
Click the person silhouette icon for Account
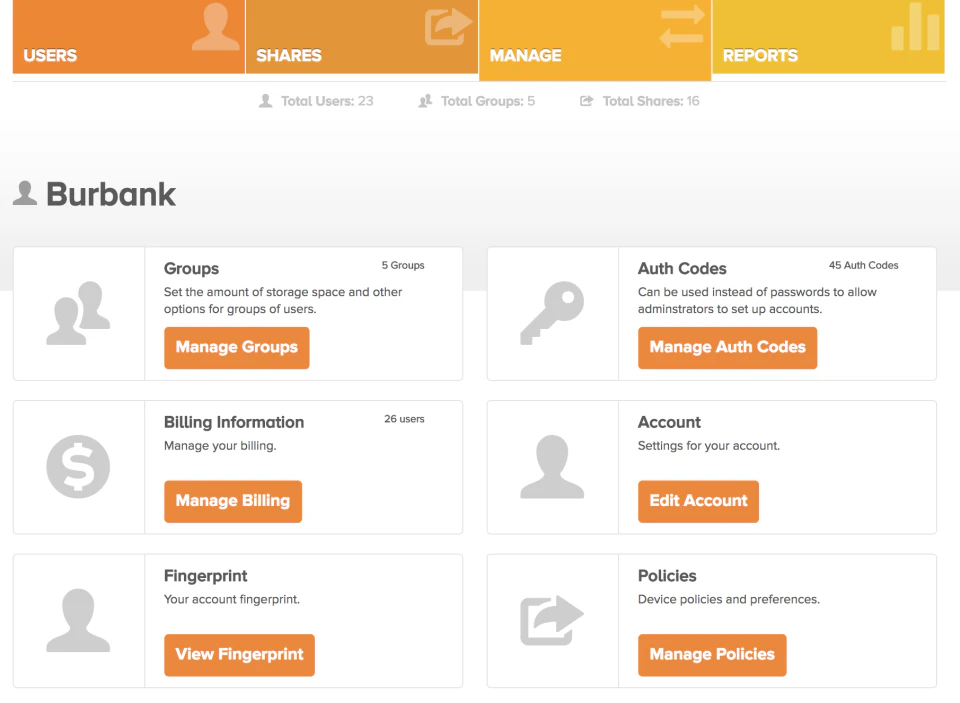[x=553, y=466]
